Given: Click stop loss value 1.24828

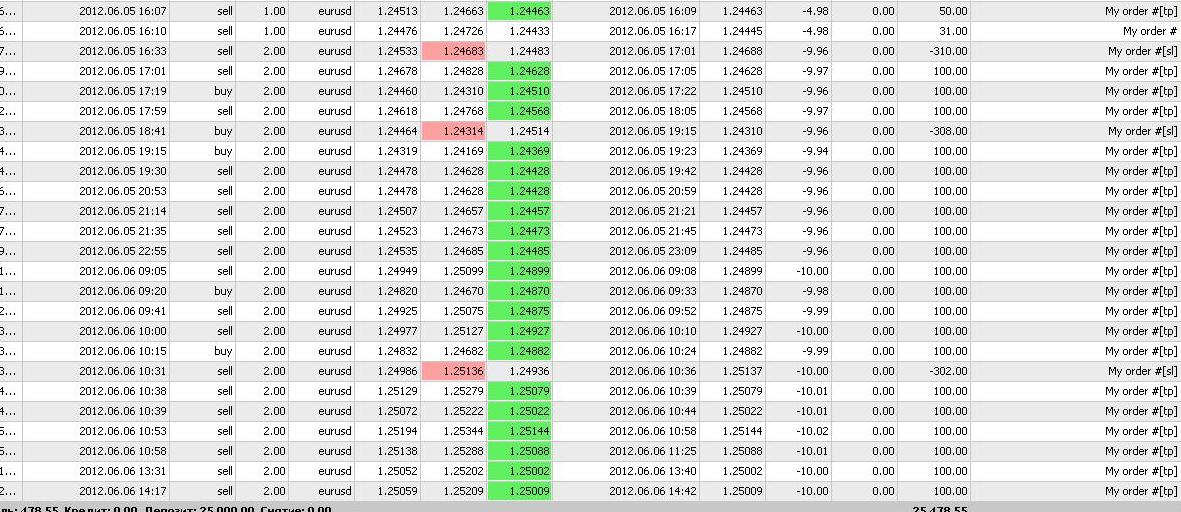Looking at the screenshot, I should (463, 72).
